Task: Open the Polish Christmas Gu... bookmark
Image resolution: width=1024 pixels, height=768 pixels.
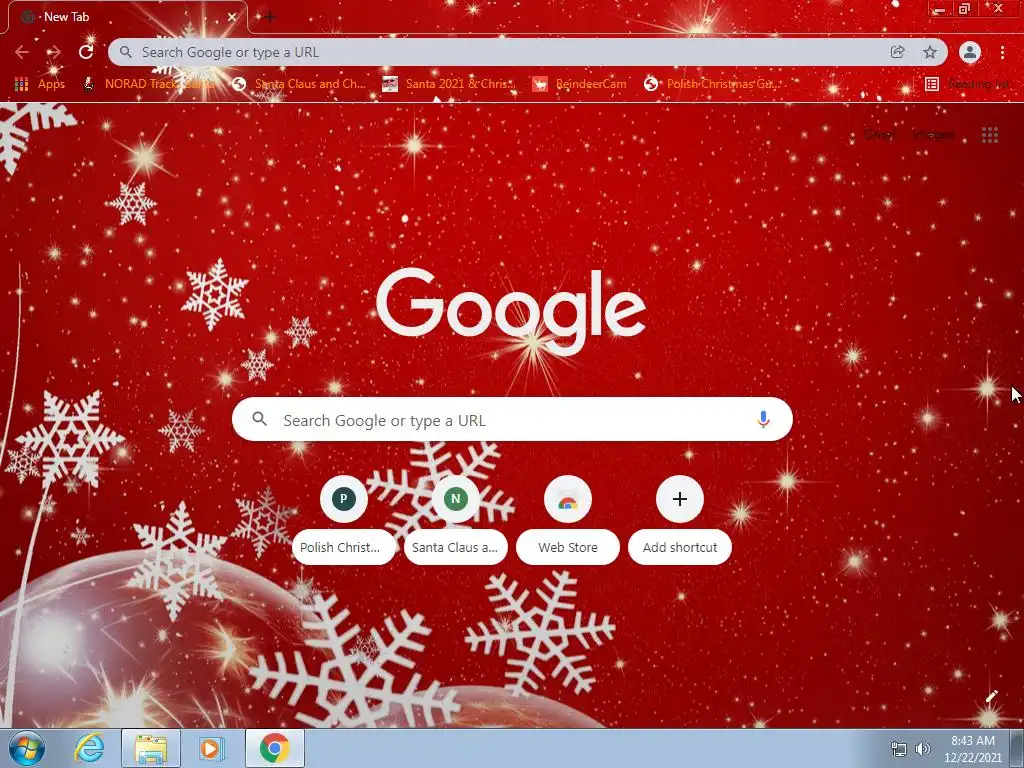Action: (x=712, y=84)
